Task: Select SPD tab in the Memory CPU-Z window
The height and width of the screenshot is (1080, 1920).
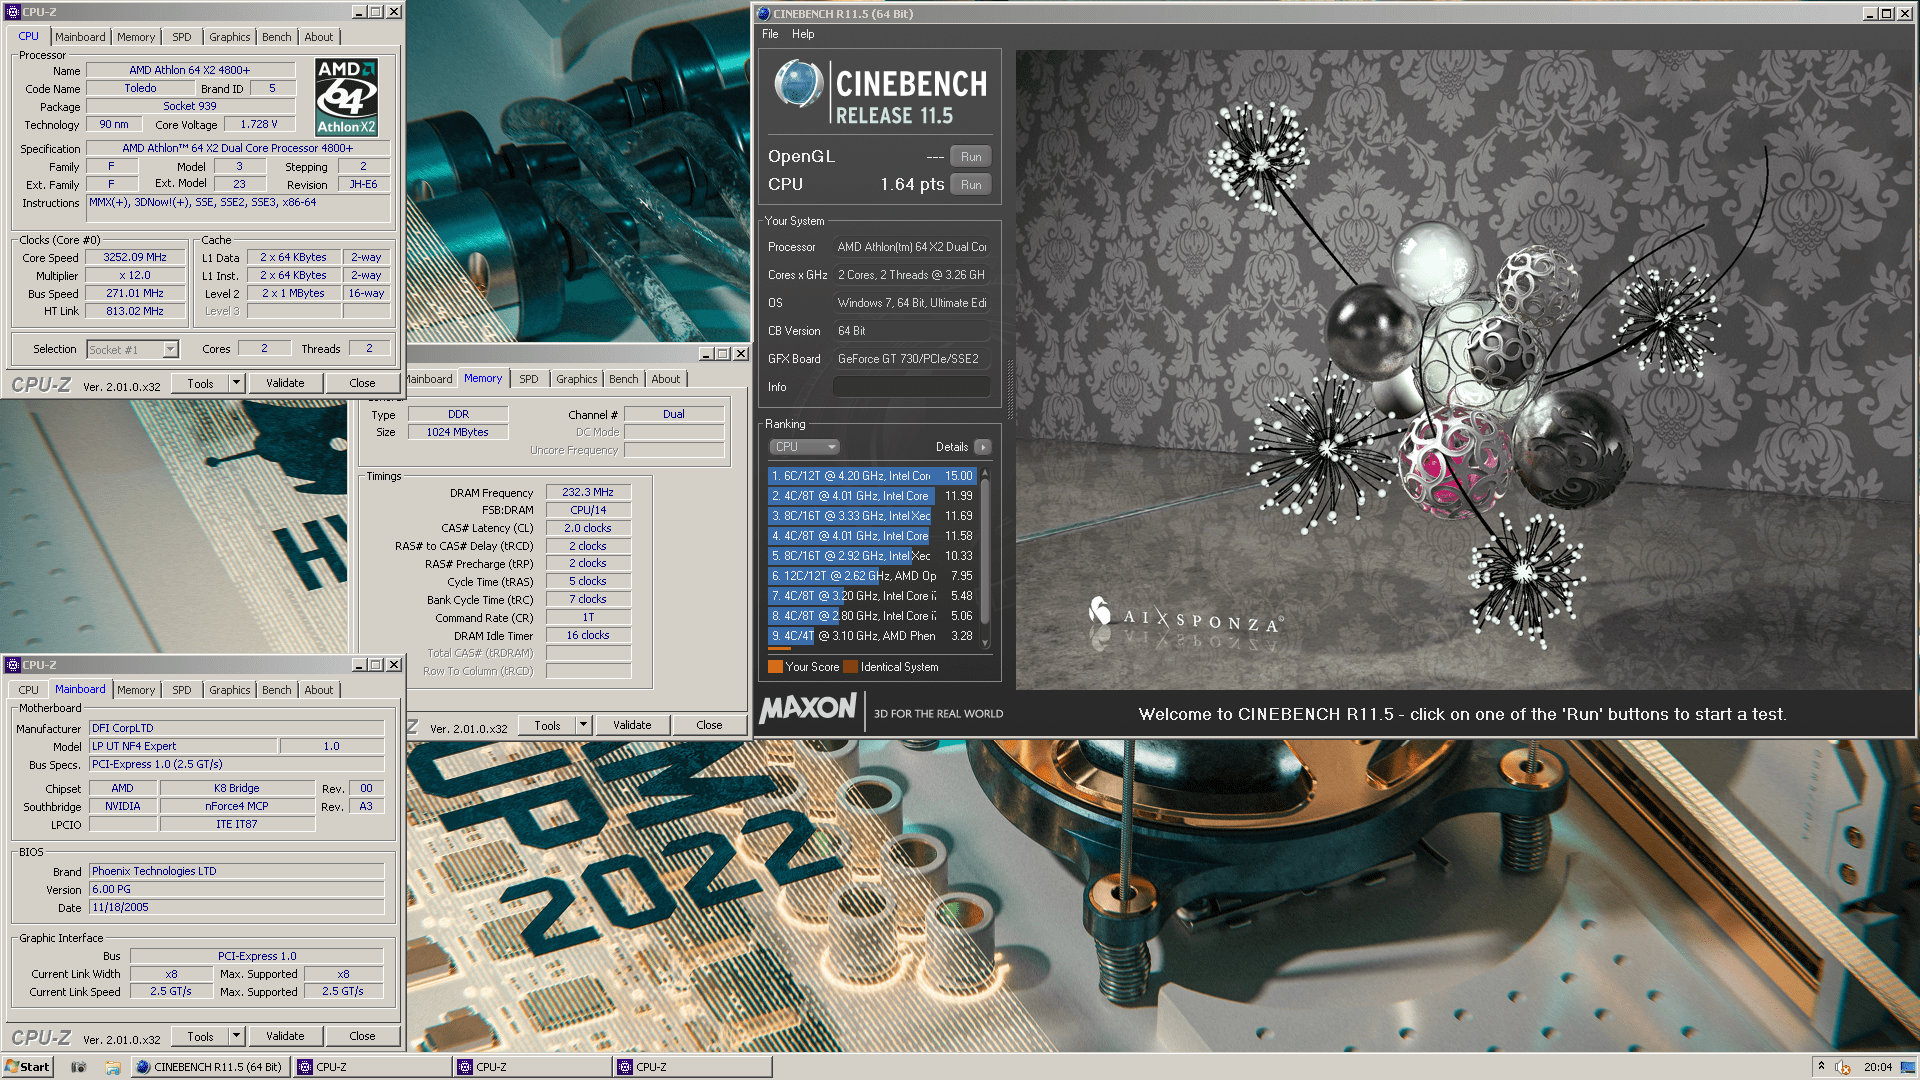Action: pyautogui.click(x=529, y=379)
